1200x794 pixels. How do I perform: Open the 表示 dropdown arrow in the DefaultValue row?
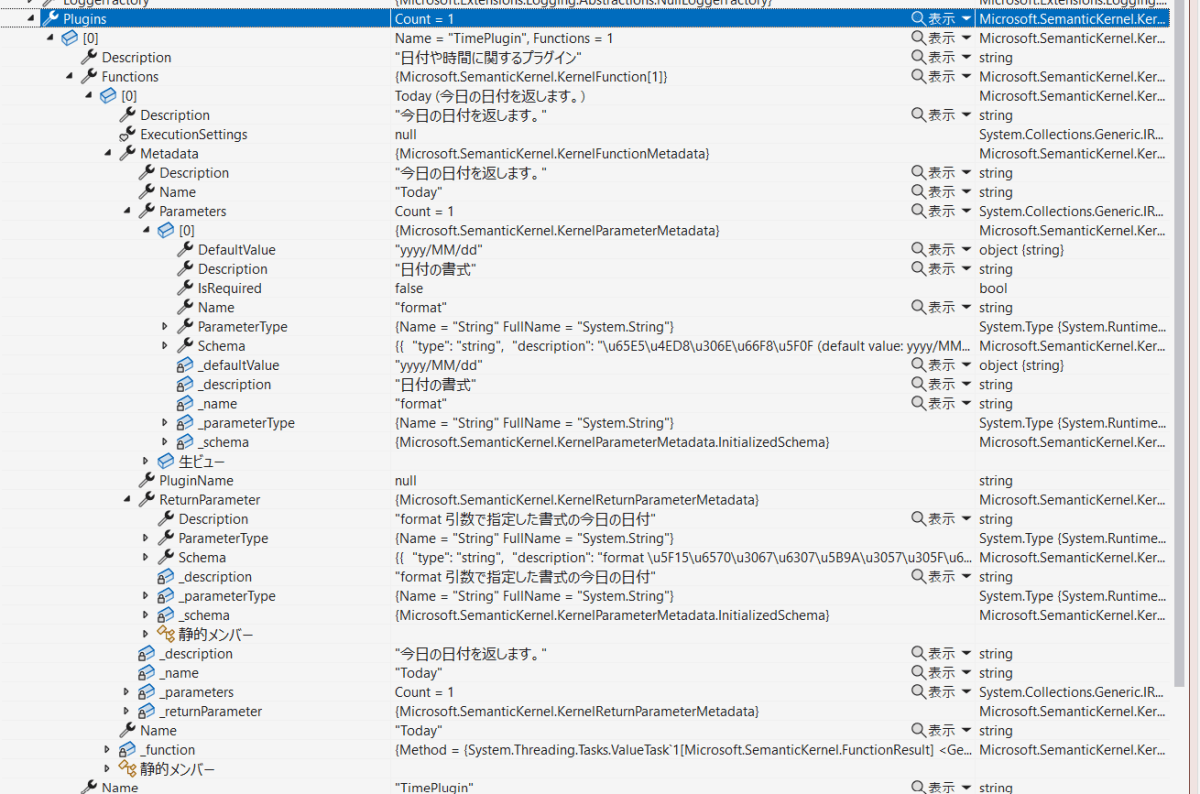965,250
